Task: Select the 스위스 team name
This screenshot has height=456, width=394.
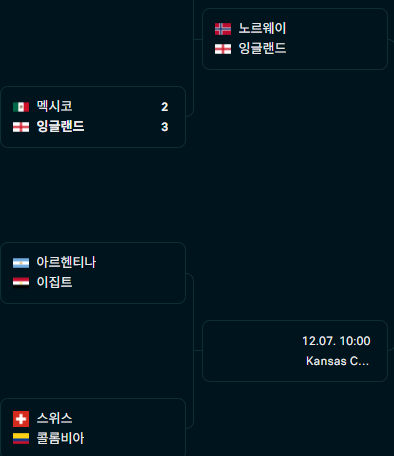Action: (x=54, y=418)
